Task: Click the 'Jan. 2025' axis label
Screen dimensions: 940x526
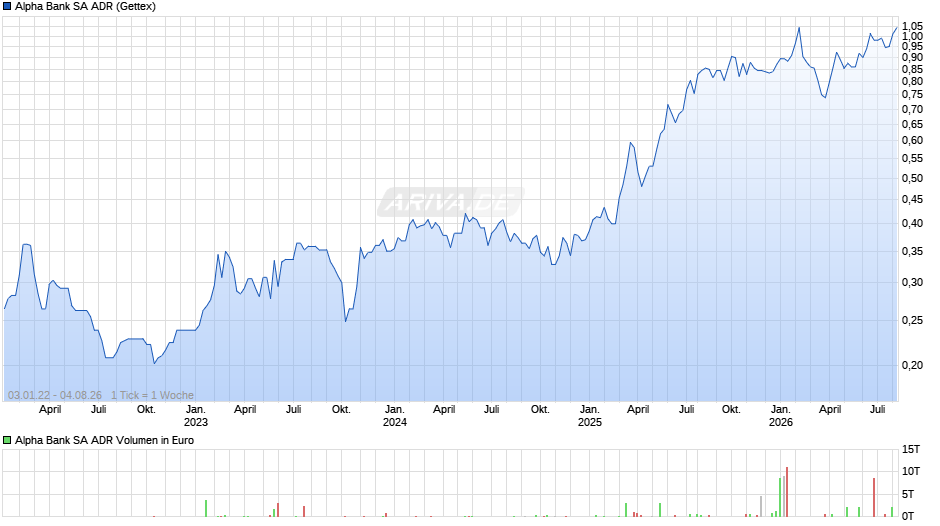Action: pyautogui.click(x=589, y=416)
